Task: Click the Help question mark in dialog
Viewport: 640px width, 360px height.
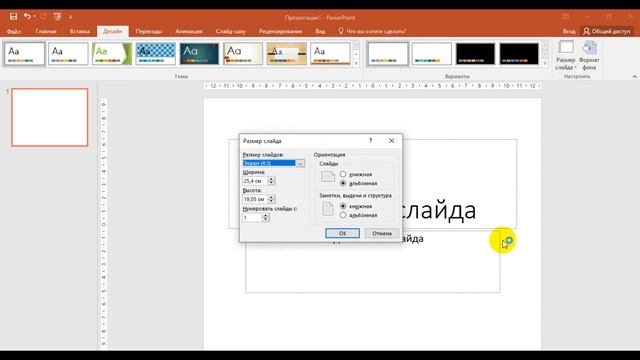Action: (x=371, y=140)
